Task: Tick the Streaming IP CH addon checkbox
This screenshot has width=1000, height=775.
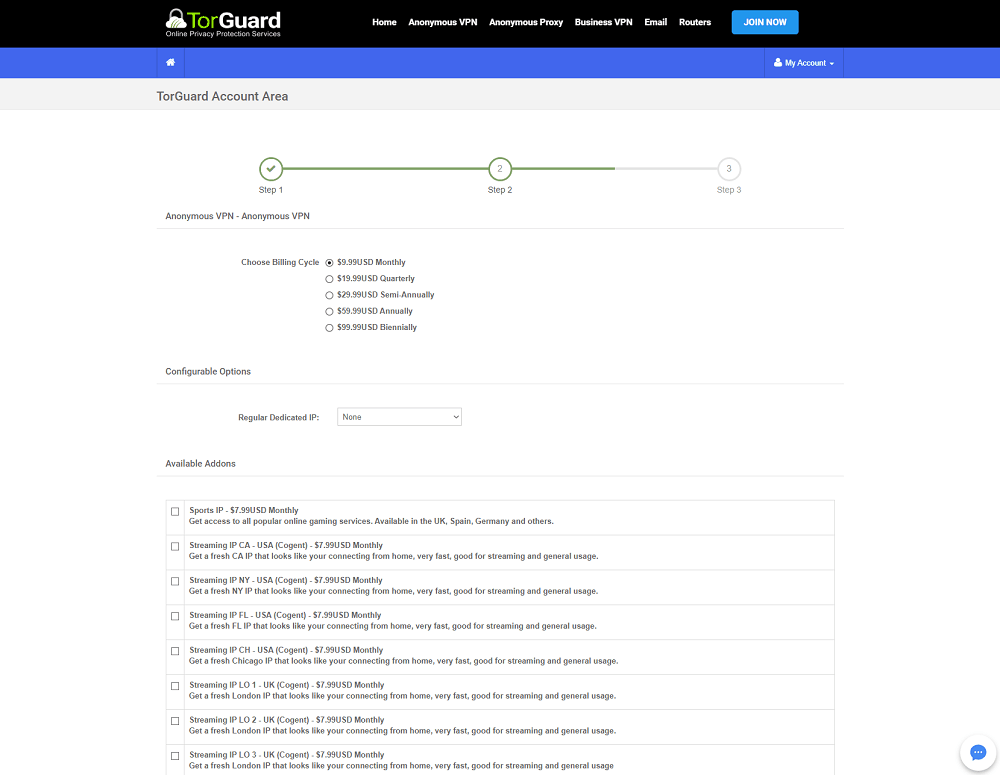Action: click(x=175, y=651)
